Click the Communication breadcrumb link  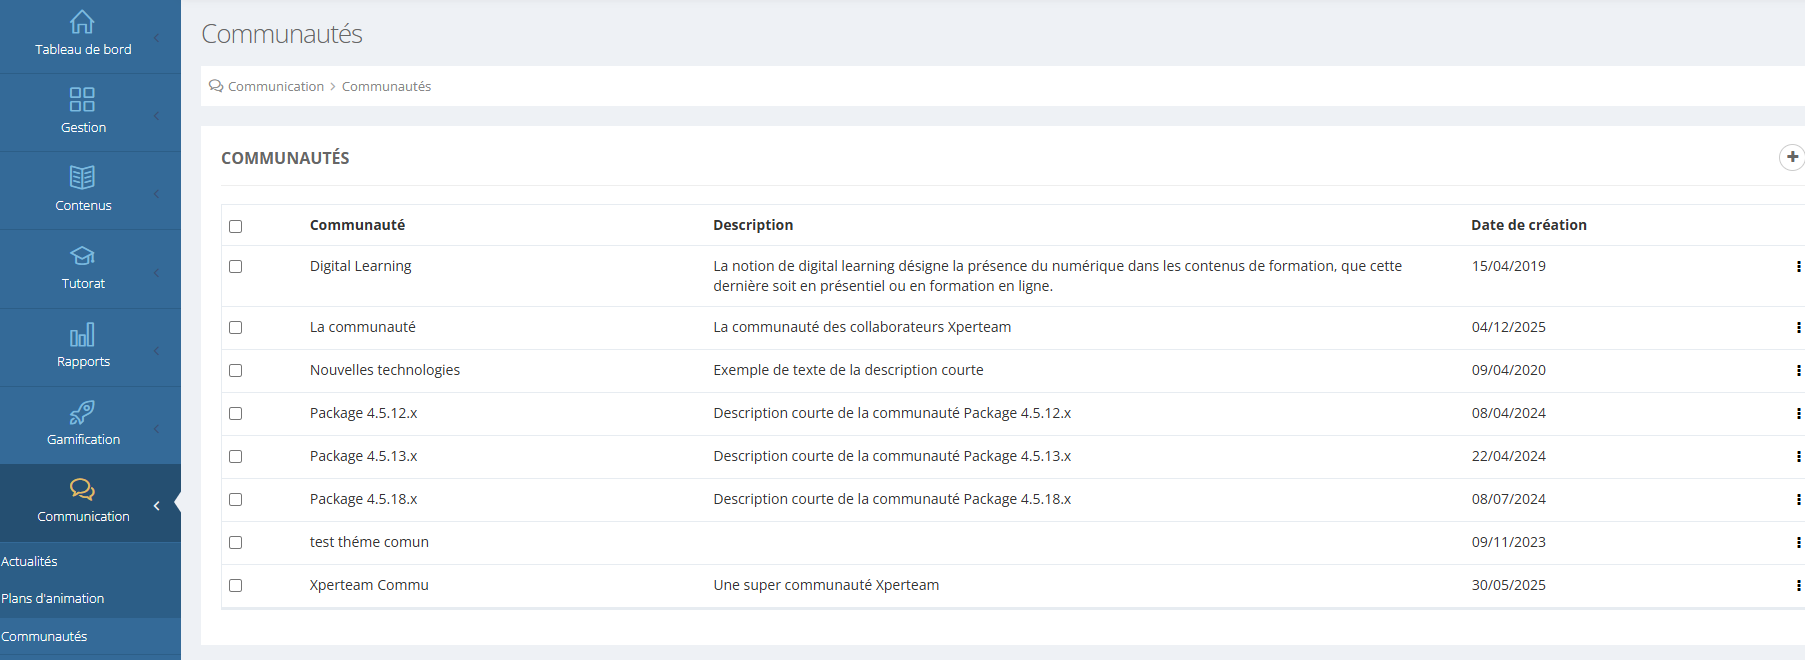tap(275, 87)
